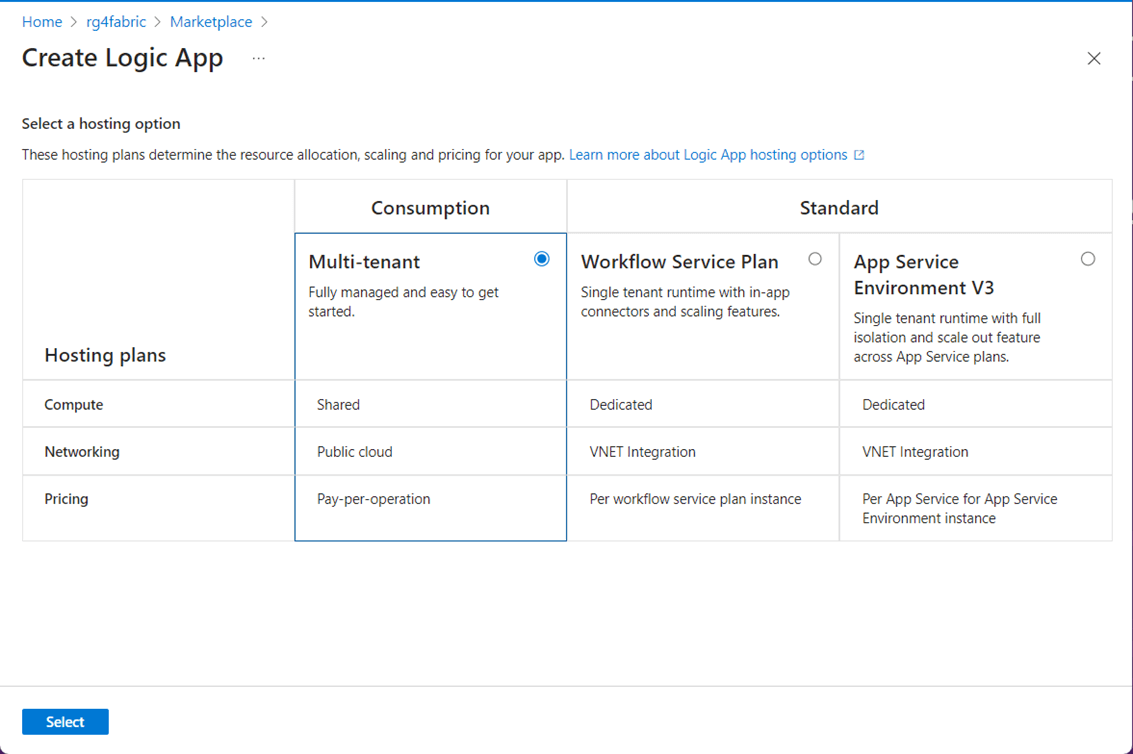The width and height of the screenshot is (1133, 754).
Task: Click the Standard column header
Action: [839, 208]
